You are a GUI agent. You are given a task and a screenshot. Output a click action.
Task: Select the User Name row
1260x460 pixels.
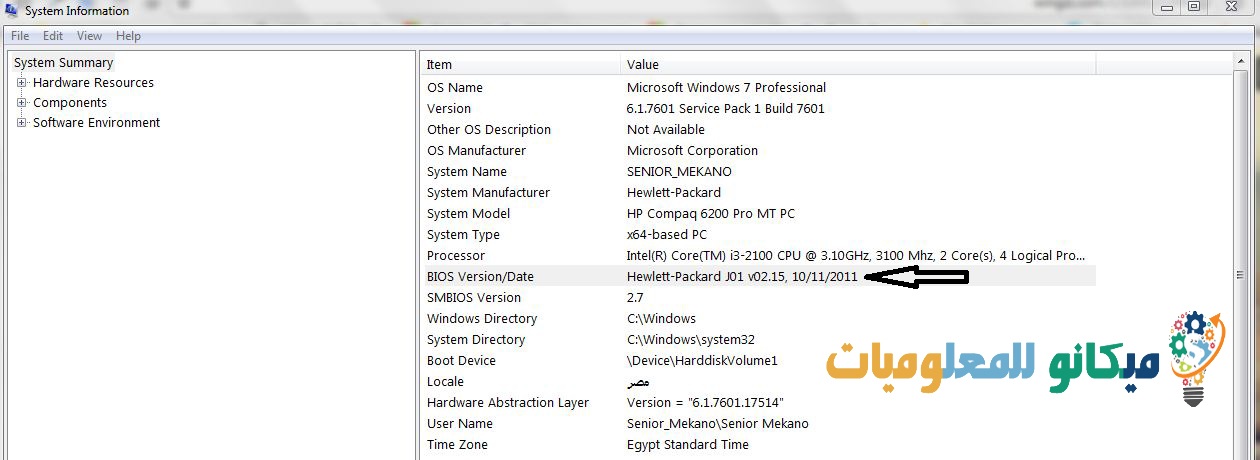758,424
